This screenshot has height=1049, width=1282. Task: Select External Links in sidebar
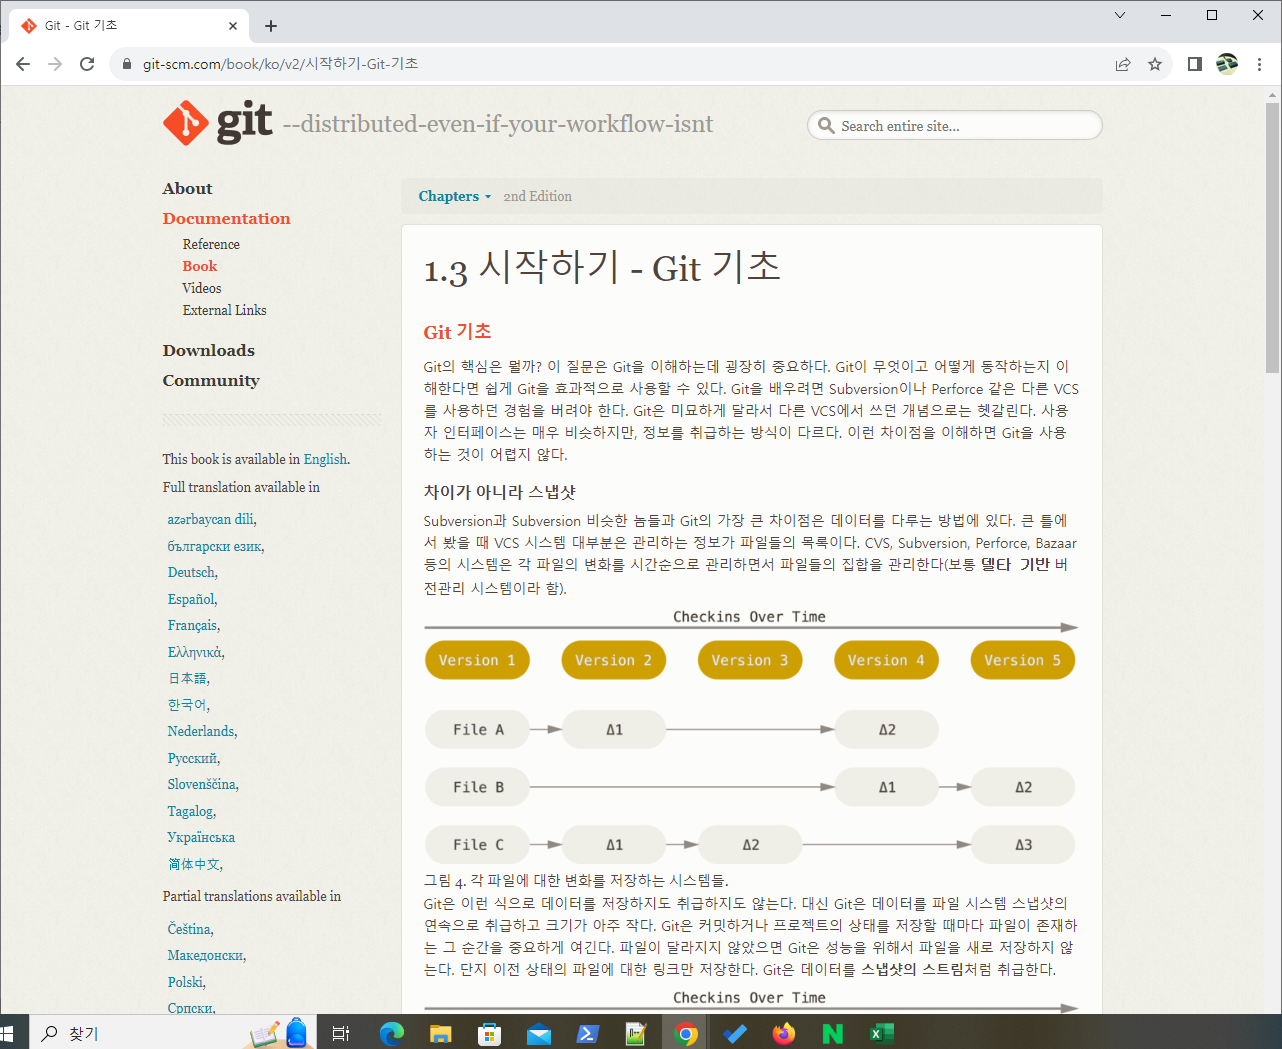click(x=224, y=310)
